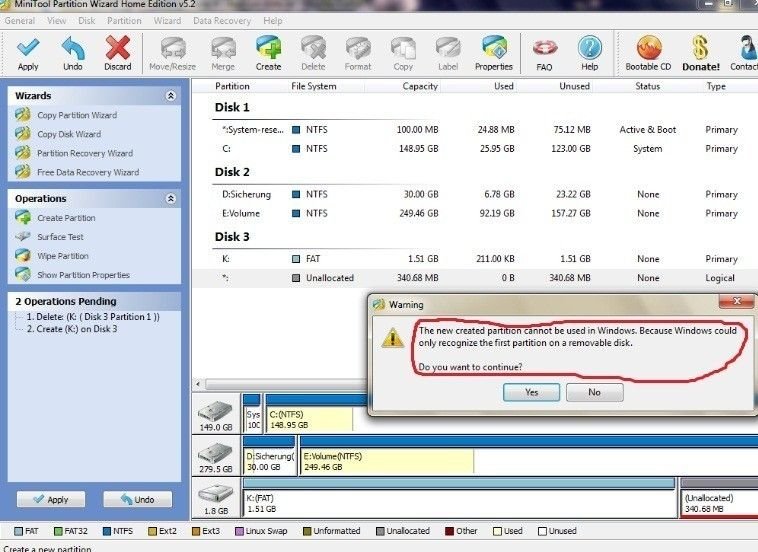Viewport: 758px width, 552px height.
Task: Choose Create Partition in Operations panel
Action: click(66, 218)
